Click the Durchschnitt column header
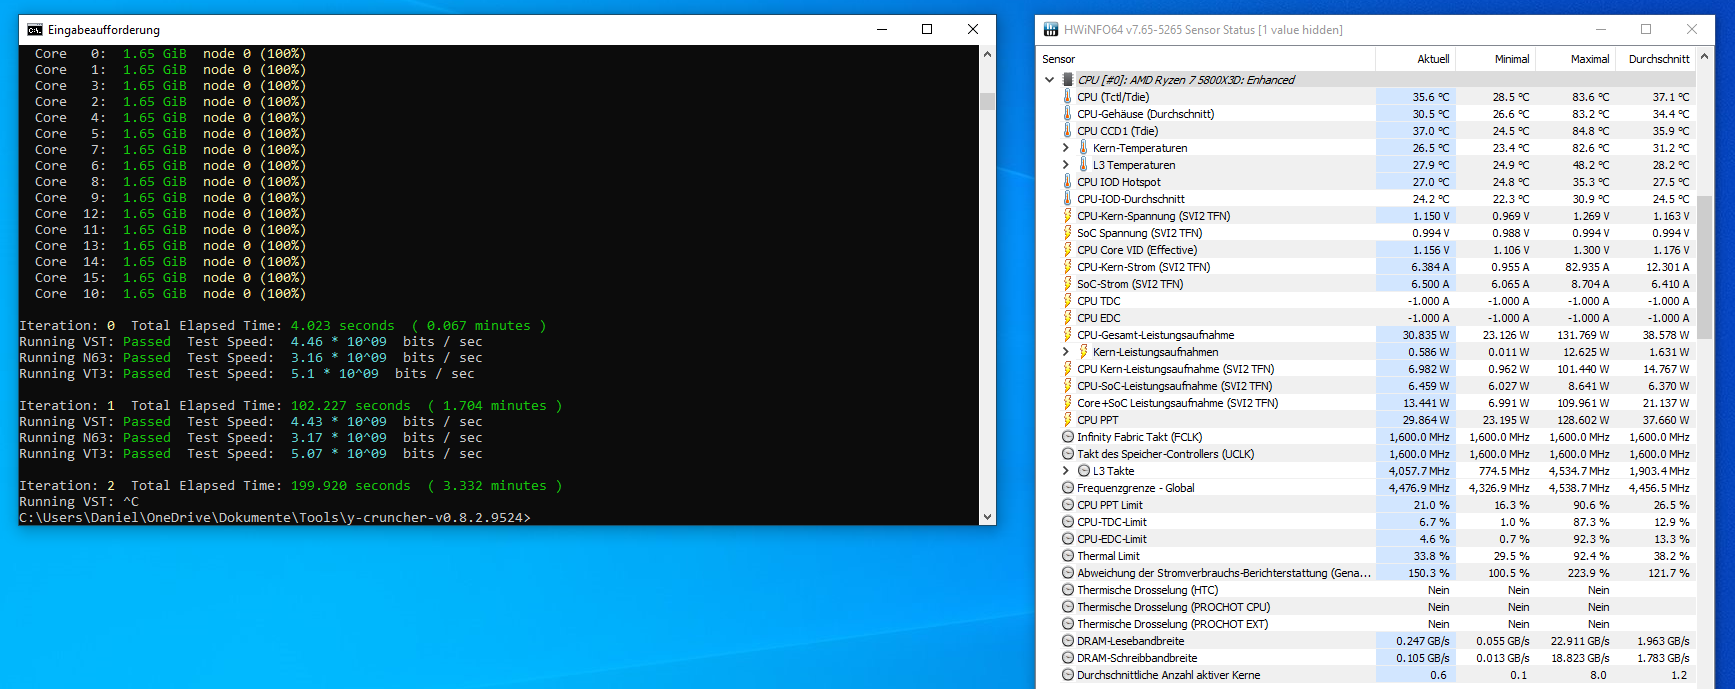Screen dimensions: 1735x689 [1655, 59]
